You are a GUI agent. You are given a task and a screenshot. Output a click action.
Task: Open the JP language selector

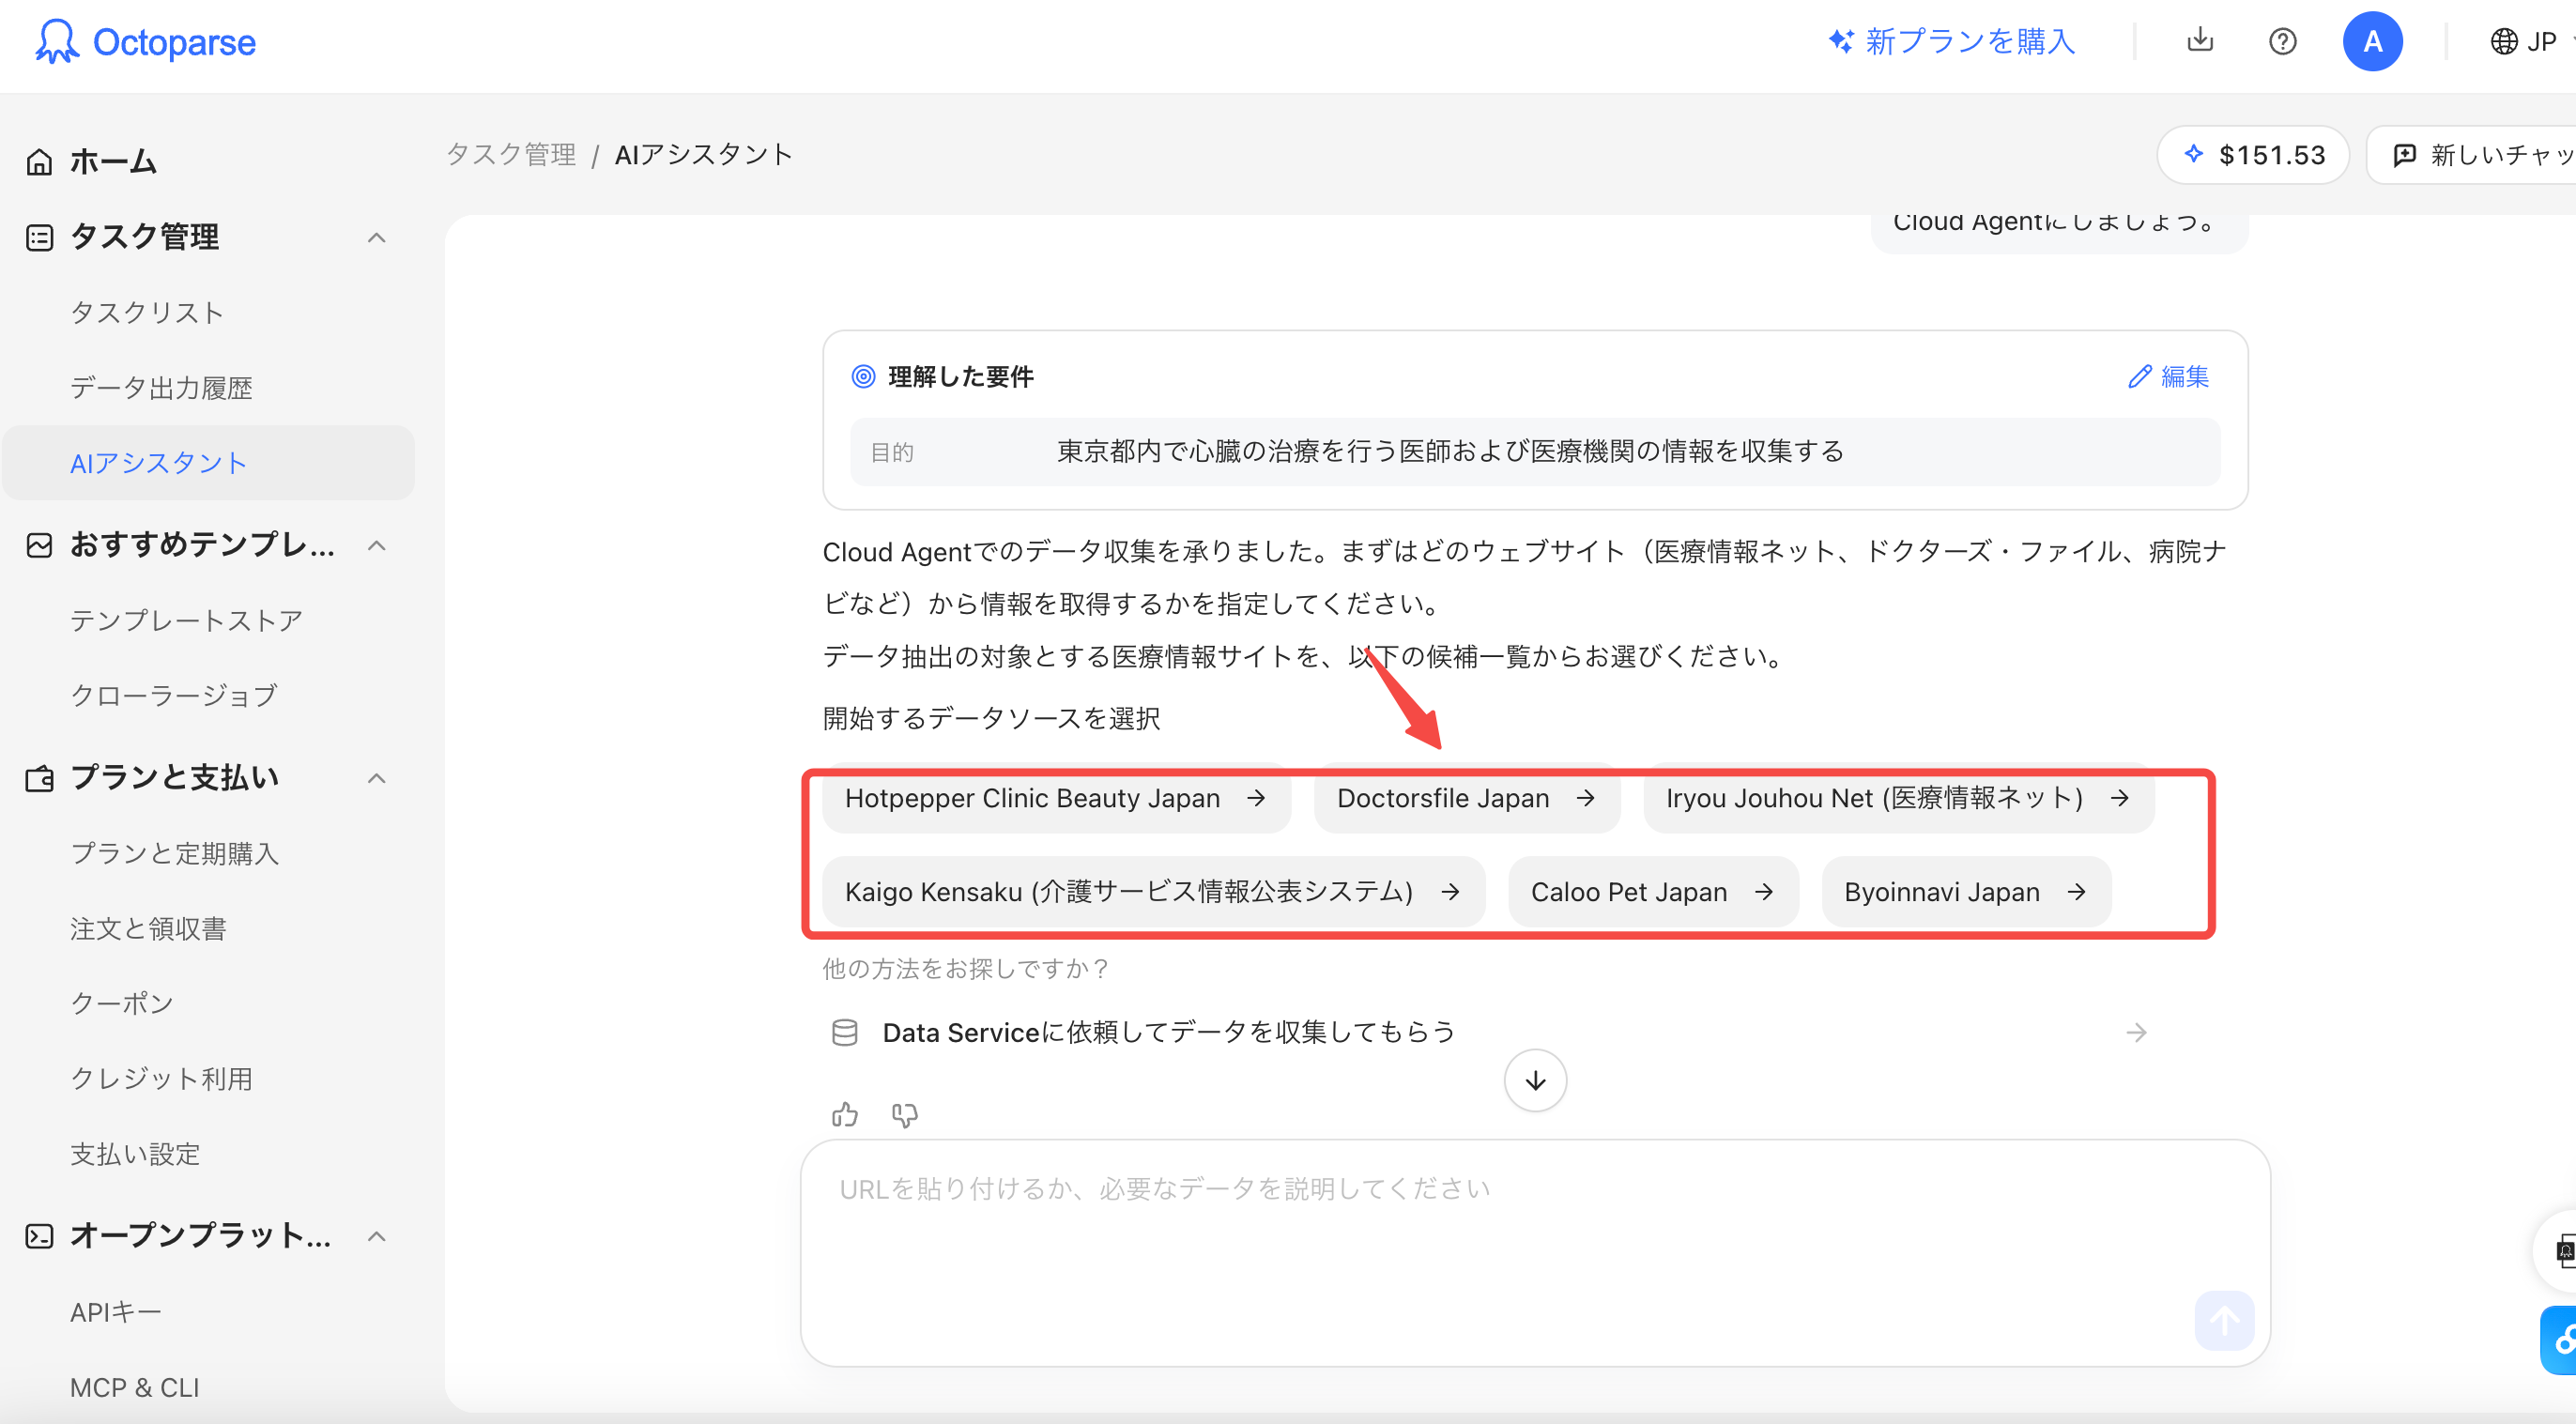pos(2530,41)
